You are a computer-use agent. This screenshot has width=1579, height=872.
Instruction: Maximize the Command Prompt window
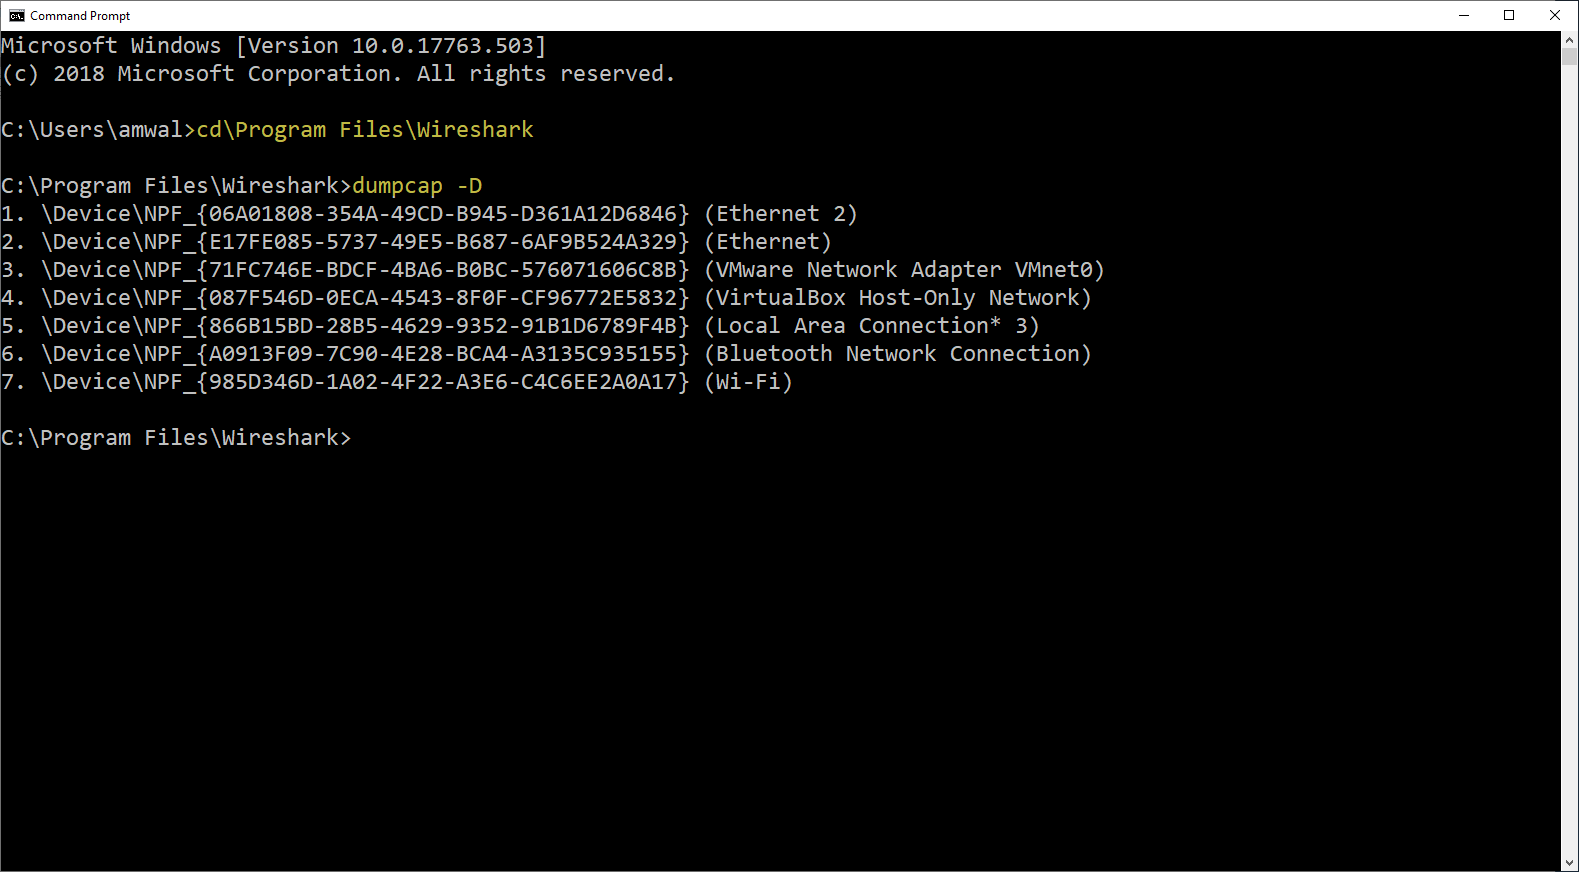(1509, 15)
